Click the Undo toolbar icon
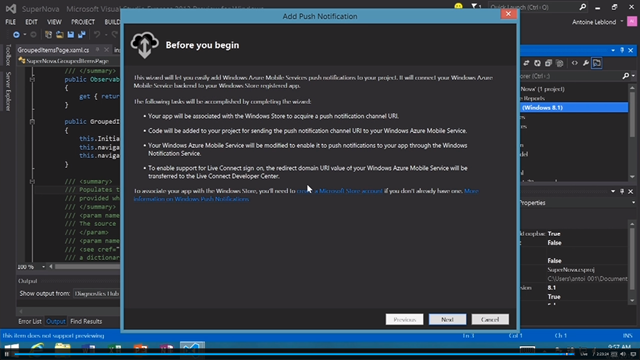The image size is (640, 360). tap(97, 35)
